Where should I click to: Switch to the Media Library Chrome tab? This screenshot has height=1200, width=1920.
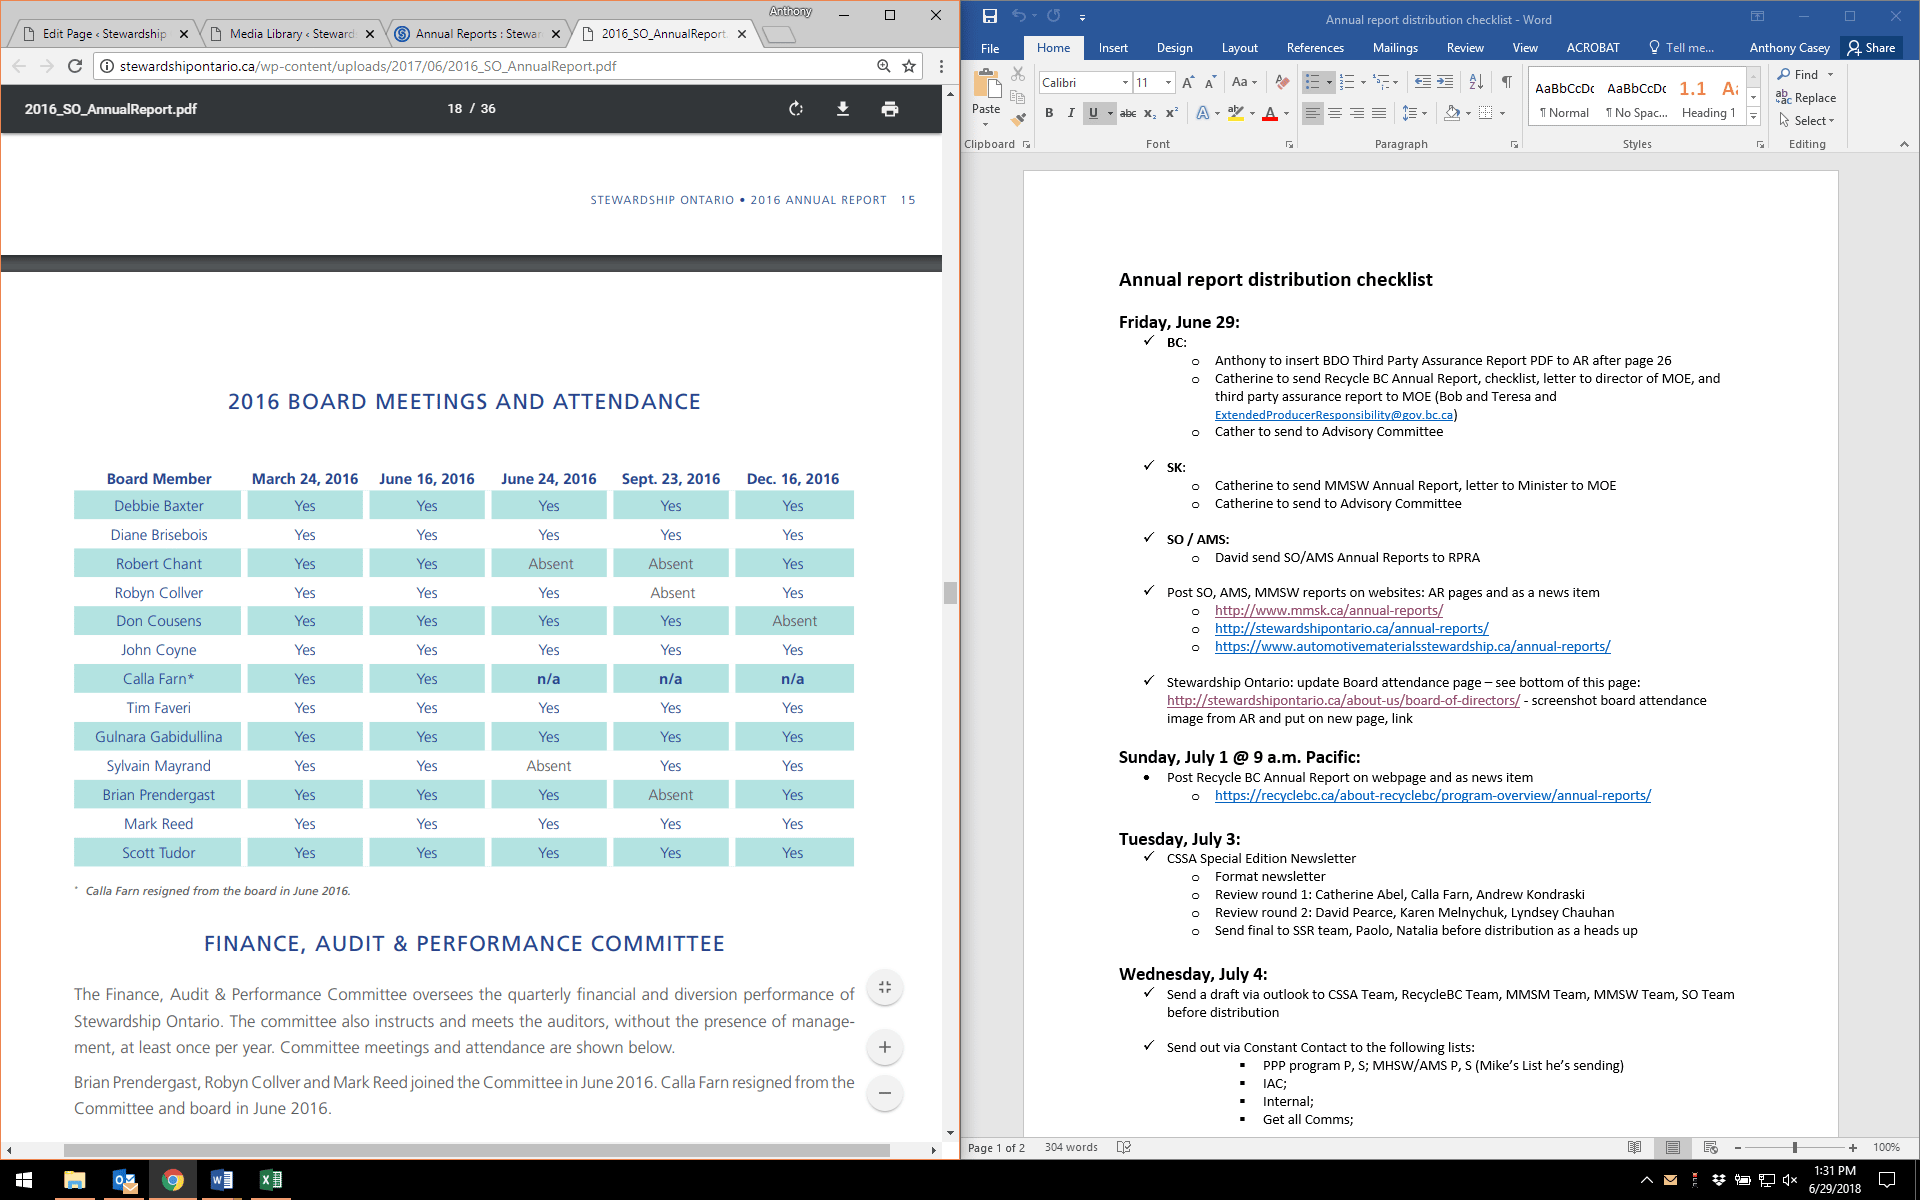pos(292,33)
